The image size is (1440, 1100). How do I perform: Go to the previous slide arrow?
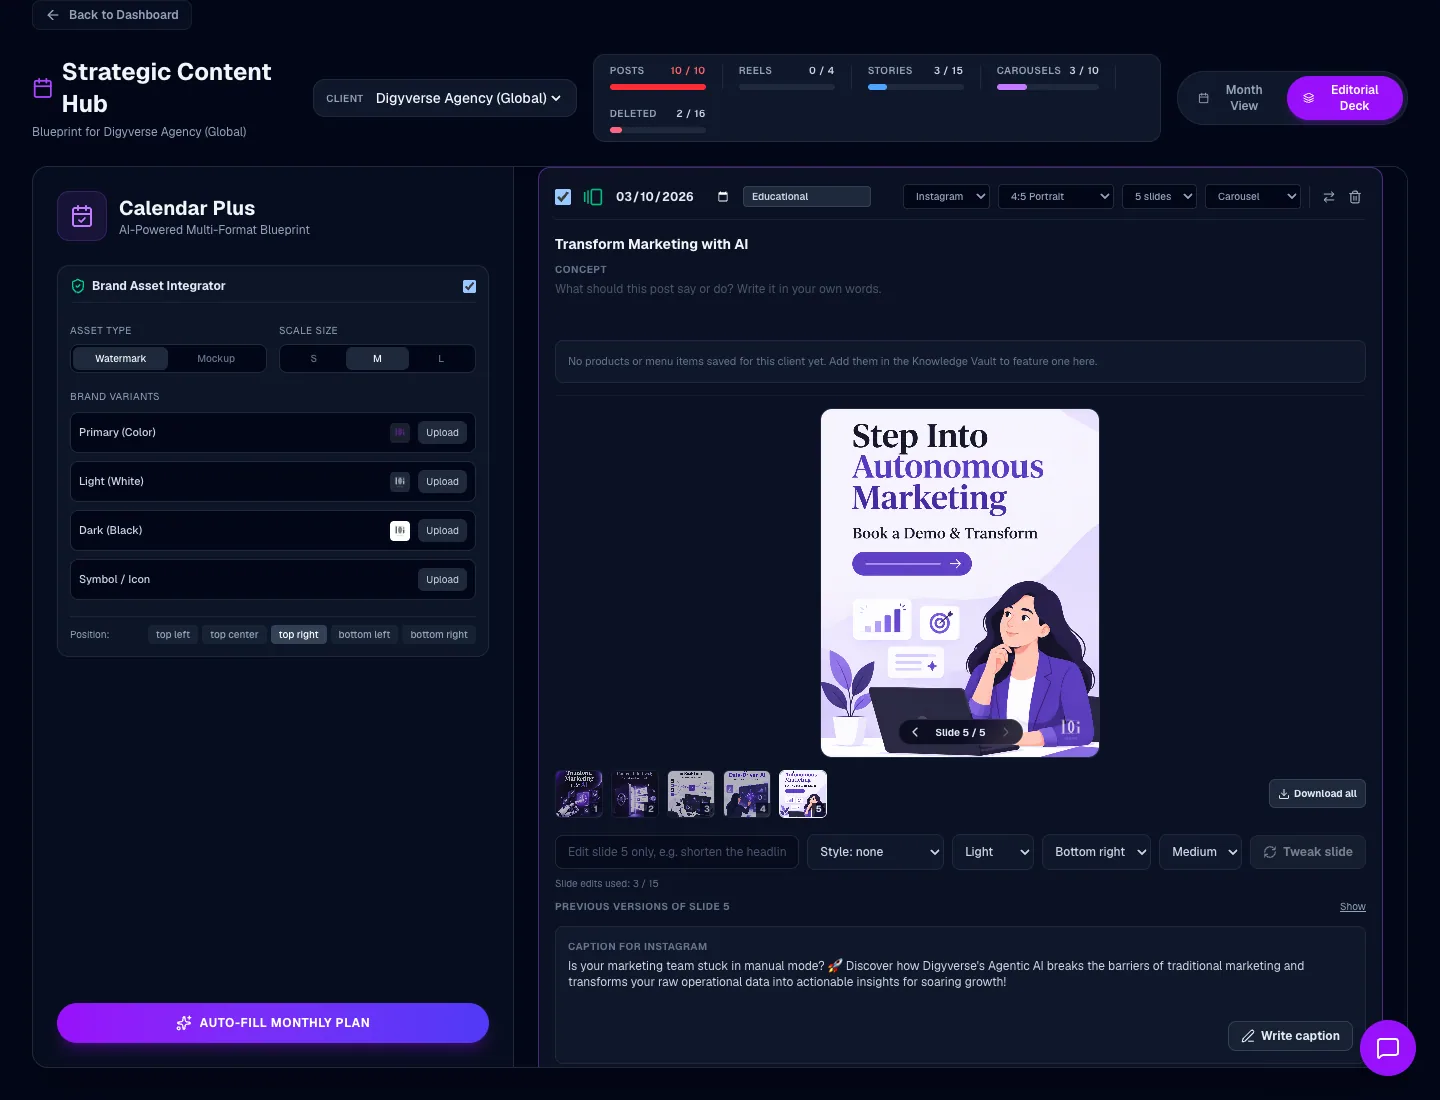[915, 732]
